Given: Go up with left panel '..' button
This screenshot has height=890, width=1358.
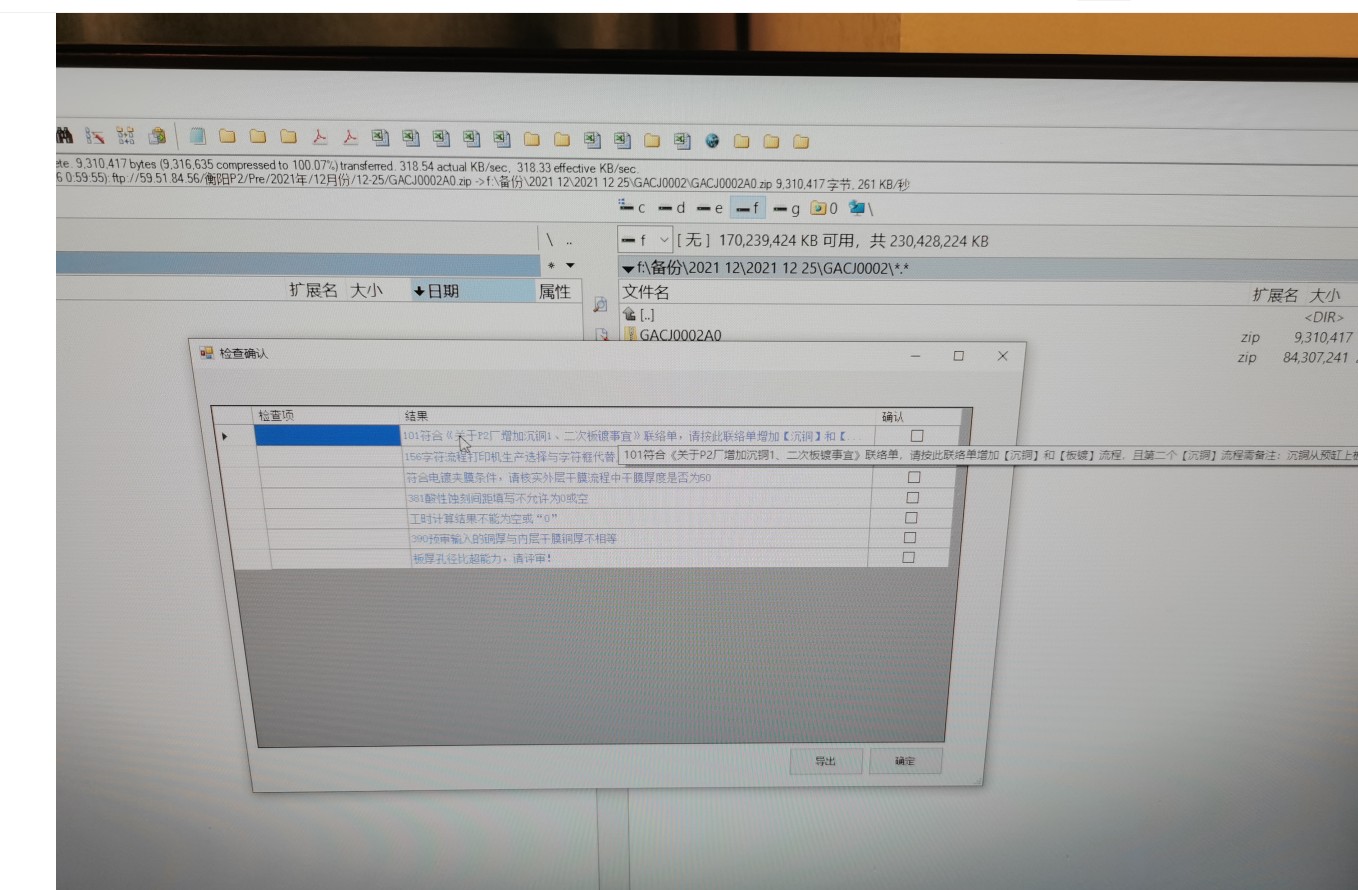Looking at the screenshot, I should 569,241.
